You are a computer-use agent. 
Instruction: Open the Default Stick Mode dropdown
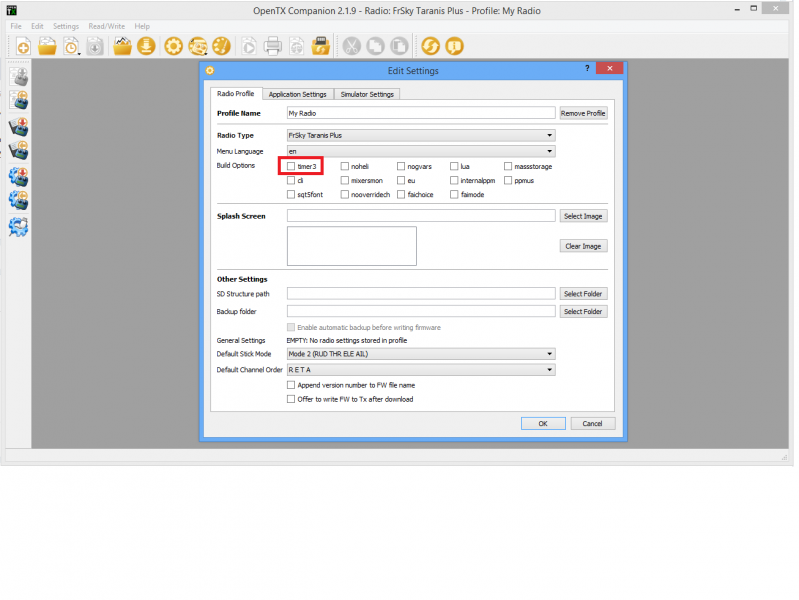(420, 353)
